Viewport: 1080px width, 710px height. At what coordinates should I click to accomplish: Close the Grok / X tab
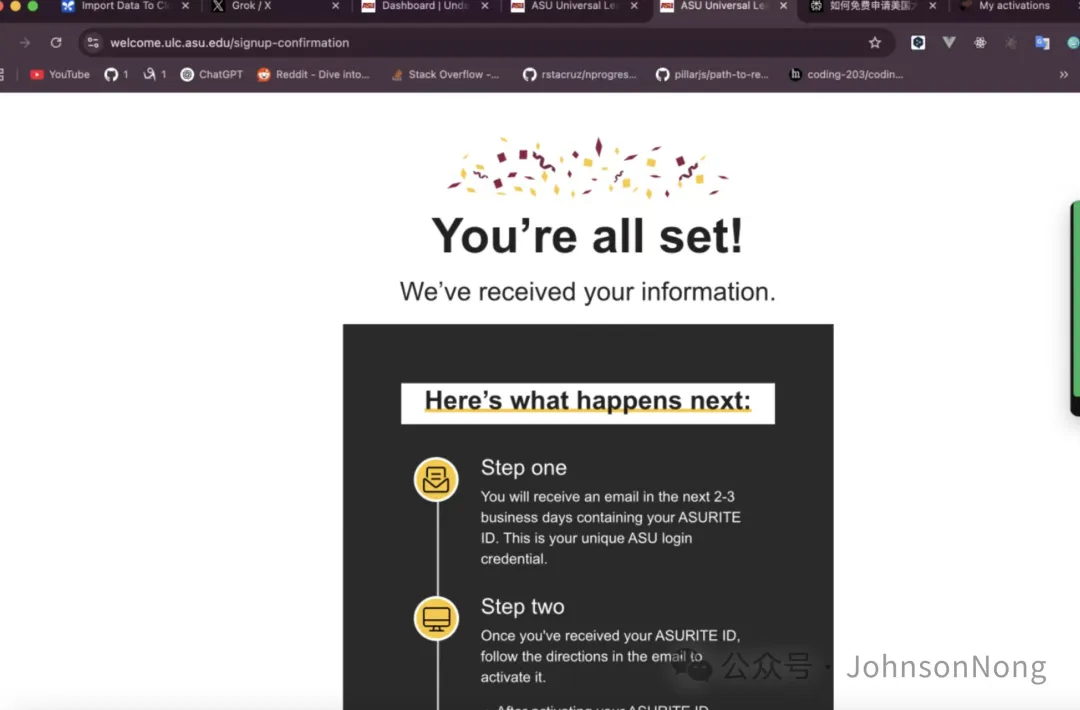[335, 6]
